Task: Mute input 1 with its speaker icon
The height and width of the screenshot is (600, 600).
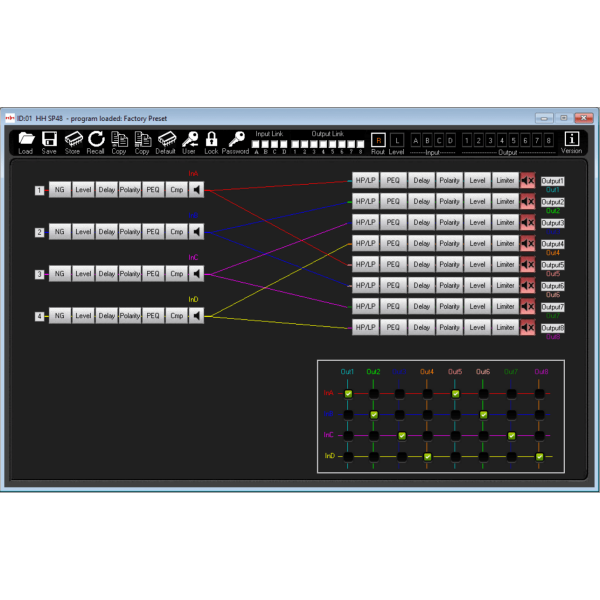Action: (198, 190)
